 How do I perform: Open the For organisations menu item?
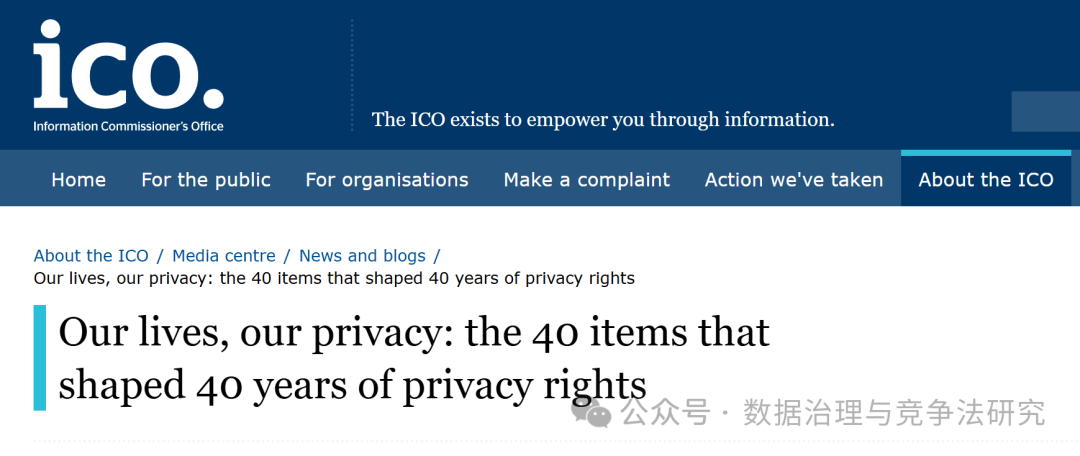pos(387,180)
